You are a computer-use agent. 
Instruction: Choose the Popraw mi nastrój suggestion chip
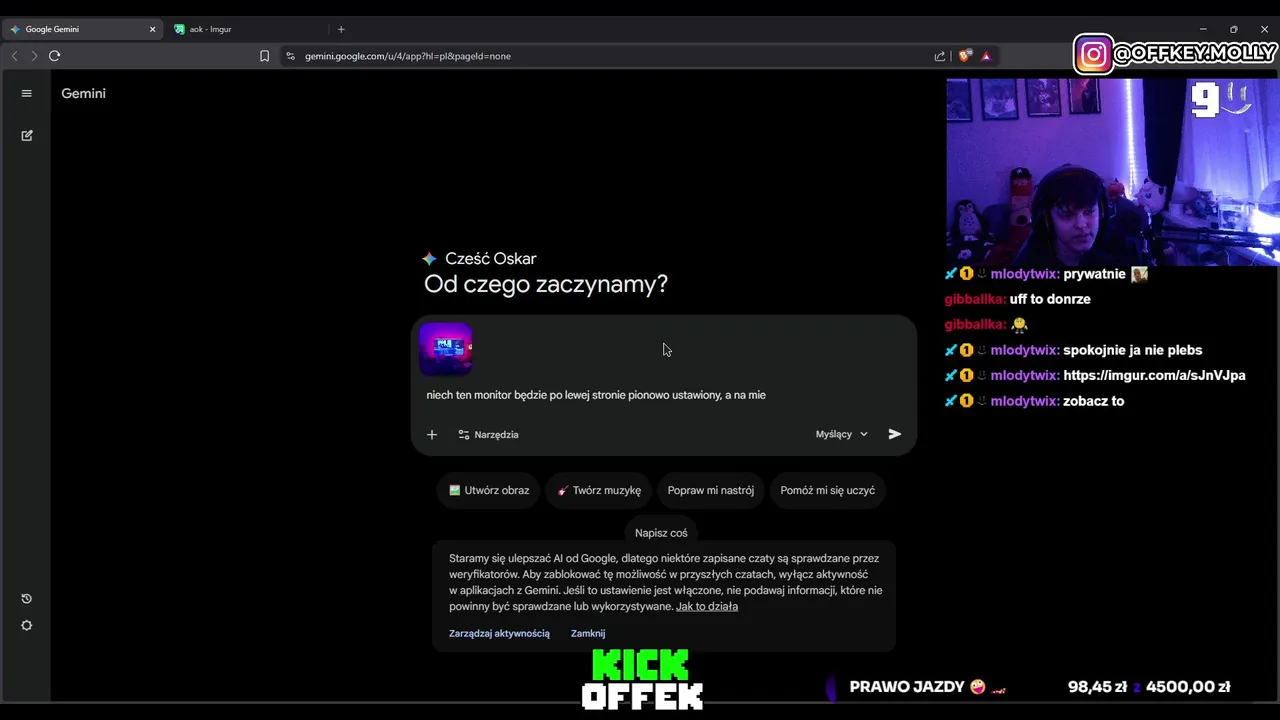(x=711, y=490)
